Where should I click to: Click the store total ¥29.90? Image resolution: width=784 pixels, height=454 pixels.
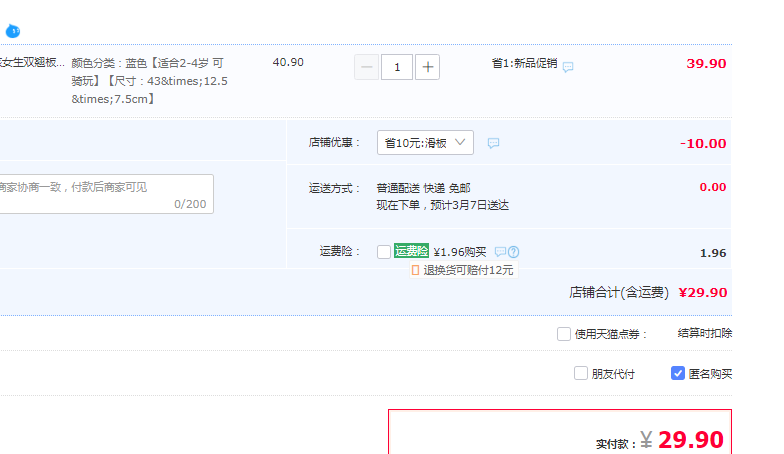coord(702,292)
